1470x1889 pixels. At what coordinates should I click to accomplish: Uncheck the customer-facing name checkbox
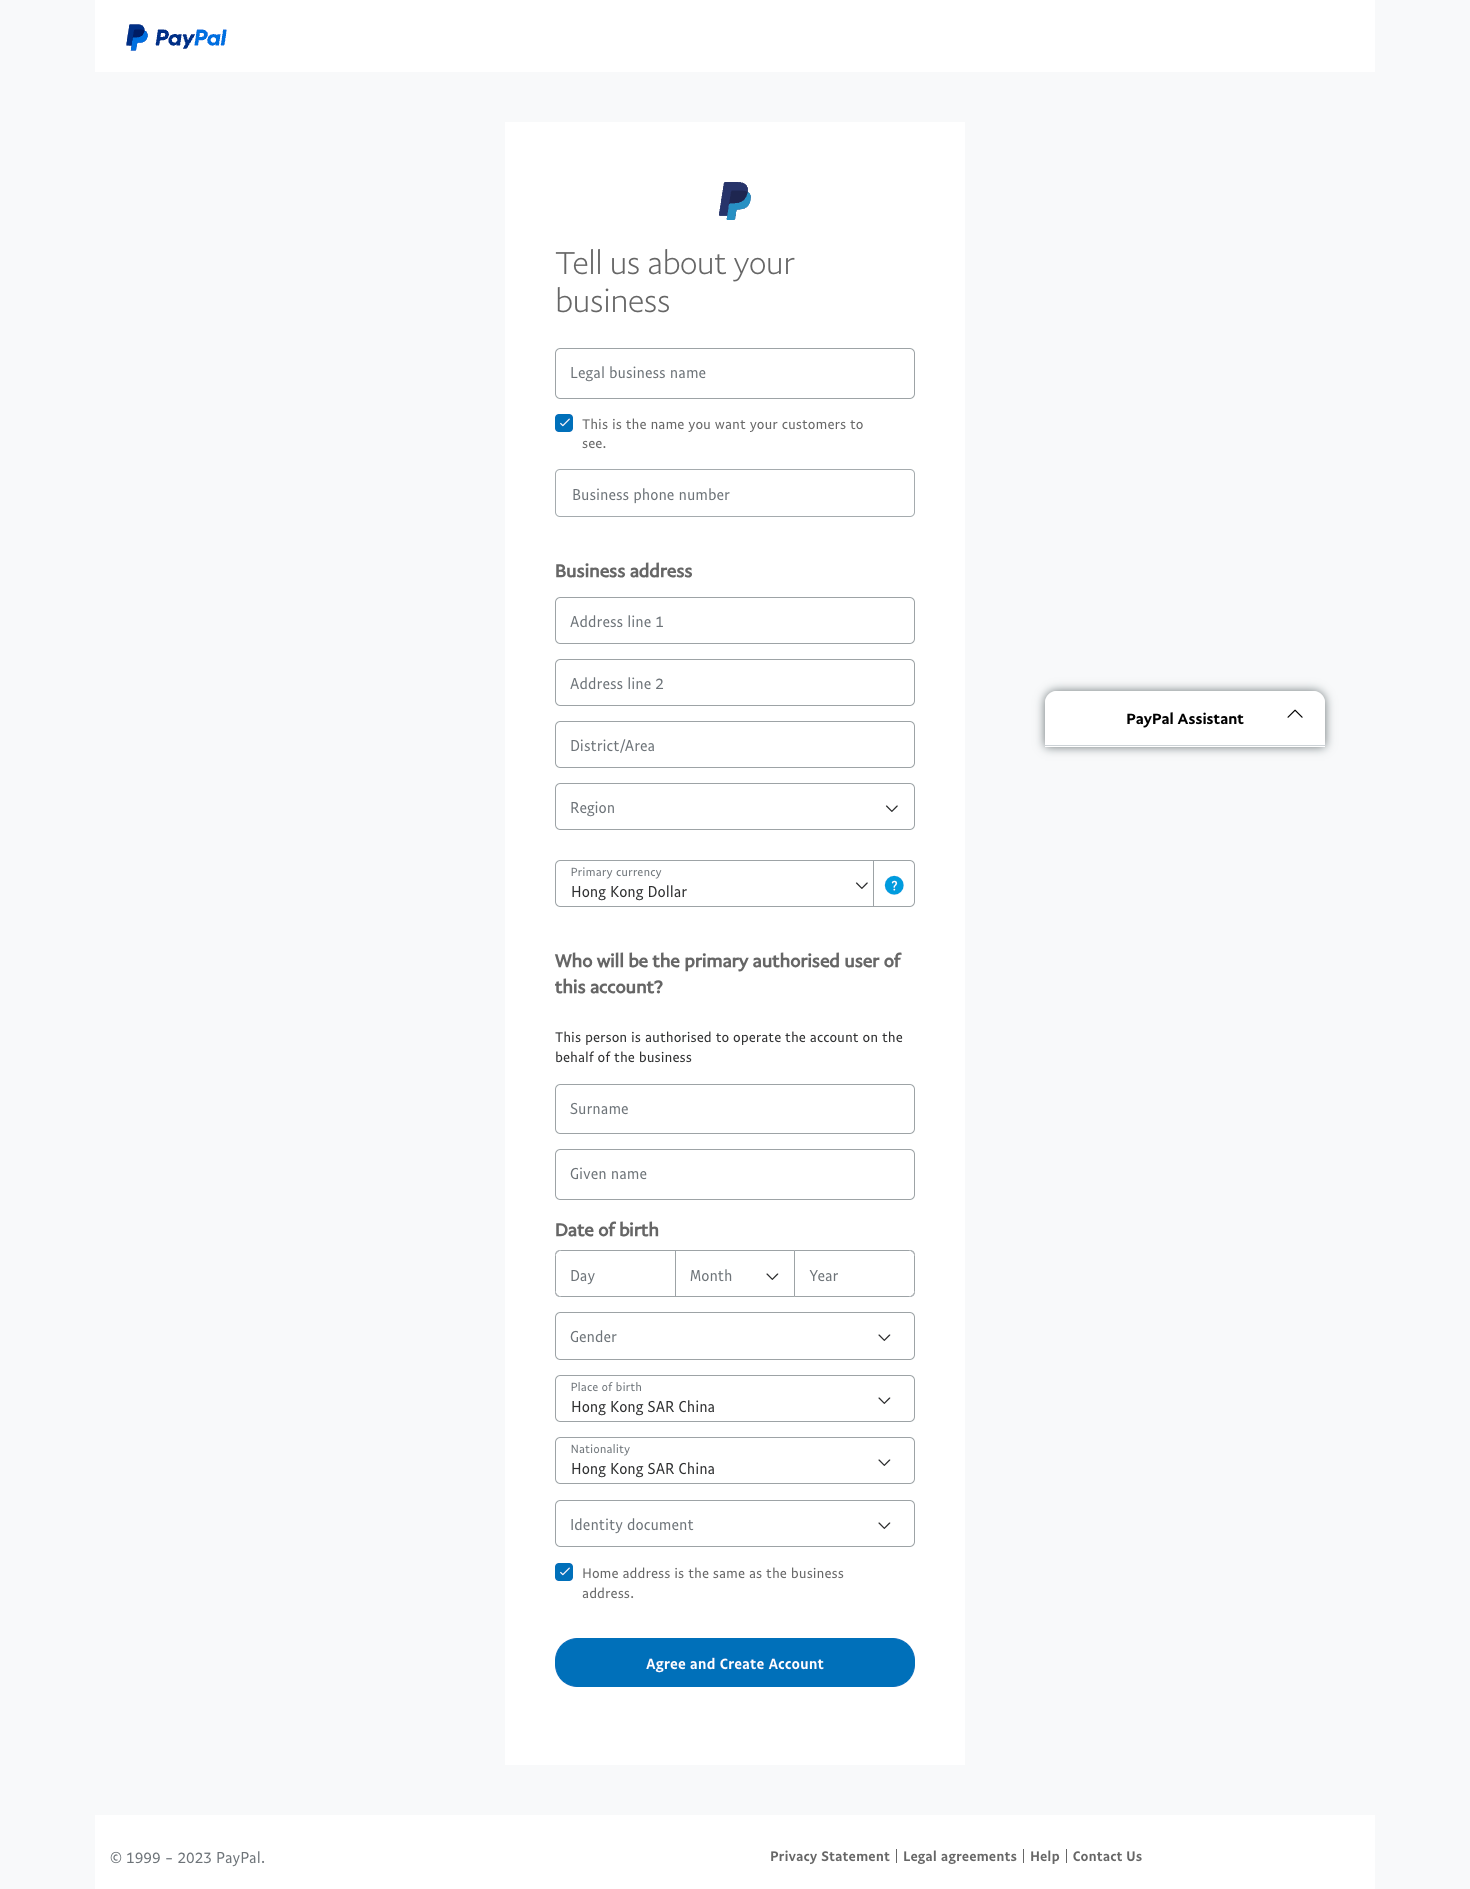point(565,423)
